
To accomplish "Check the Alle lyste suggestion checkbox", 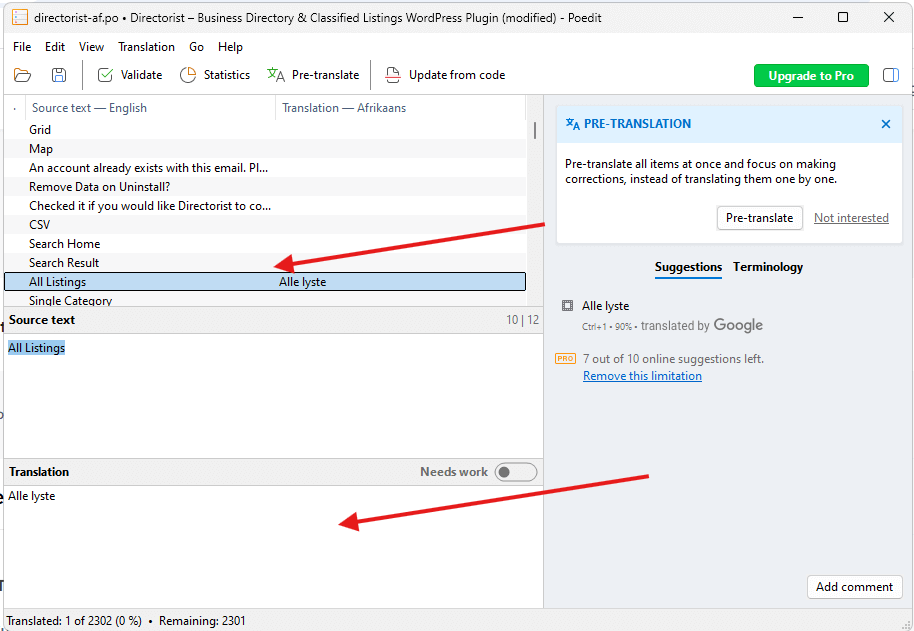I will [x=567, y=306].
